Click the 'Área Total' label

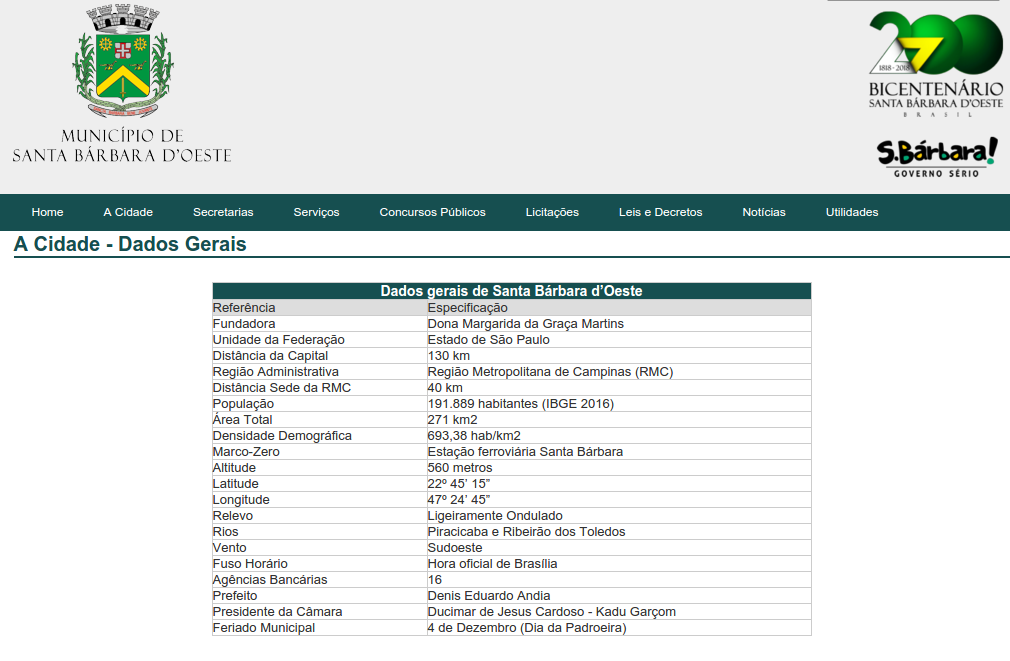tap(243, 419)
